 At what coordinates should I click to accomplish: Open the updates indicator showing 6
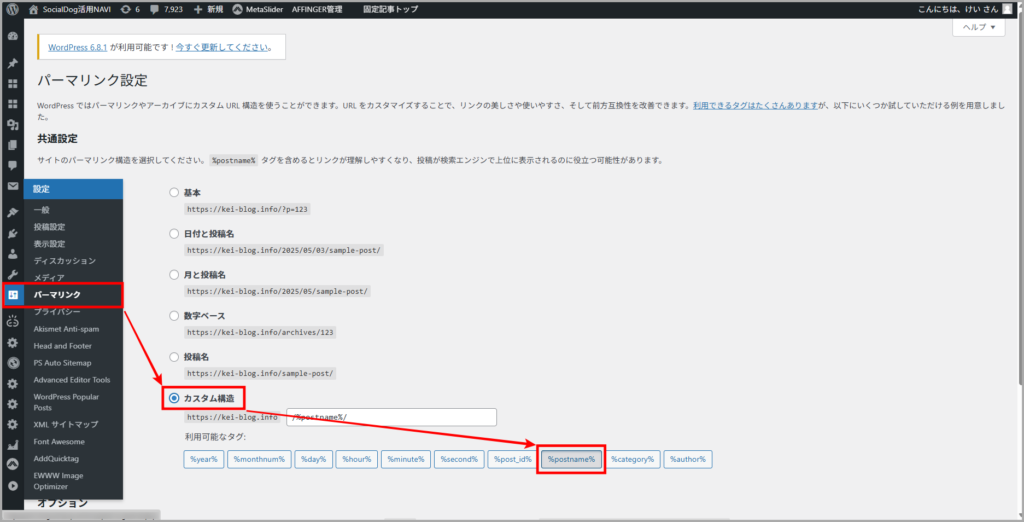pyautogui.click(x=131, y=10)
